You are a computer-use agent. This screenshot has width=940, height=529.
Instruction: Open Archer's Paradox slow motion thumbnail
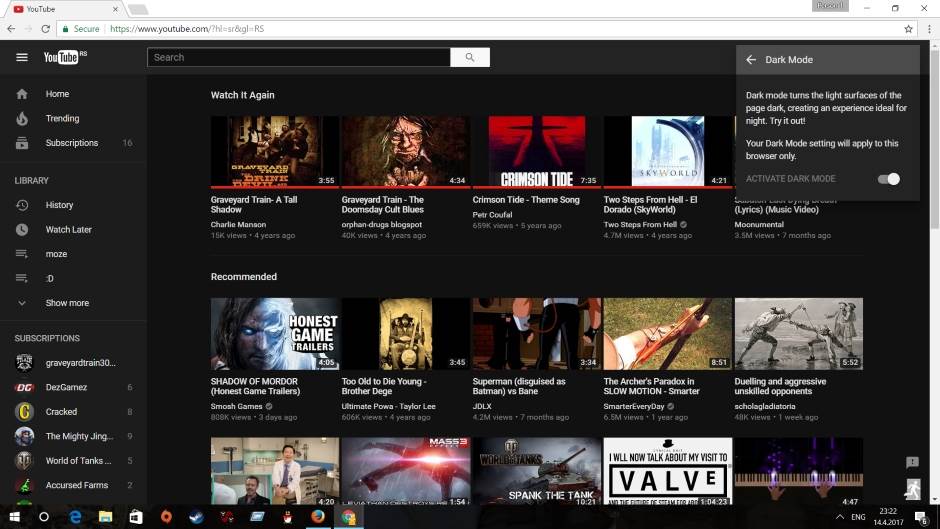click(667, 333)
